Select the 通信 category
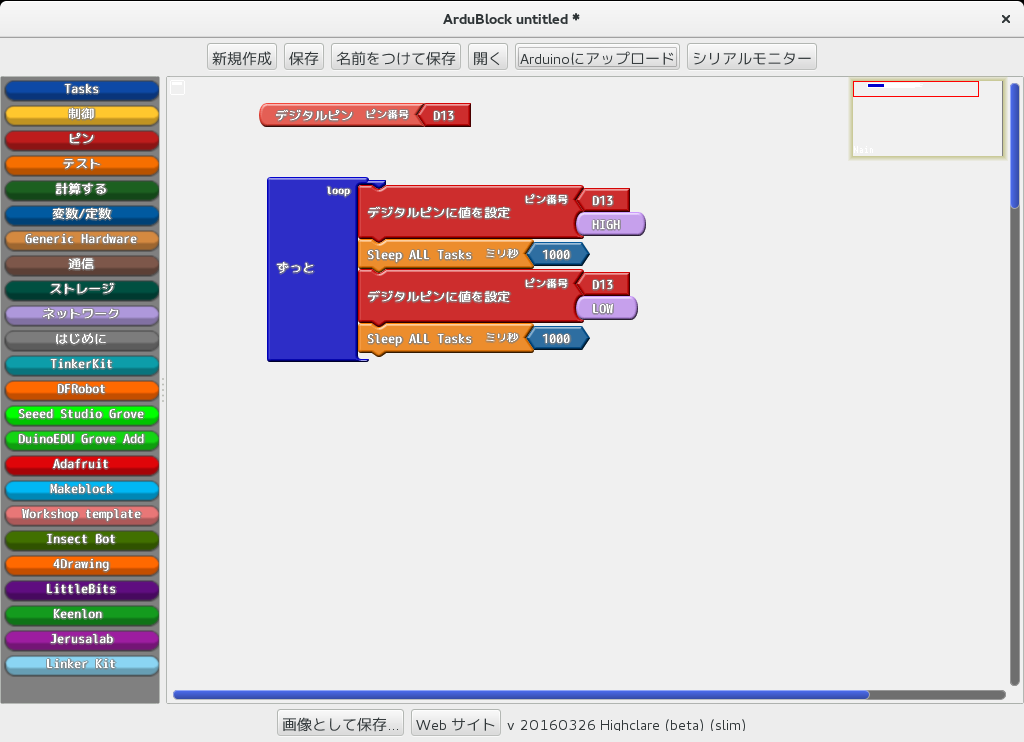This screenshot has height=742, width=1024. tap(82, 265)
